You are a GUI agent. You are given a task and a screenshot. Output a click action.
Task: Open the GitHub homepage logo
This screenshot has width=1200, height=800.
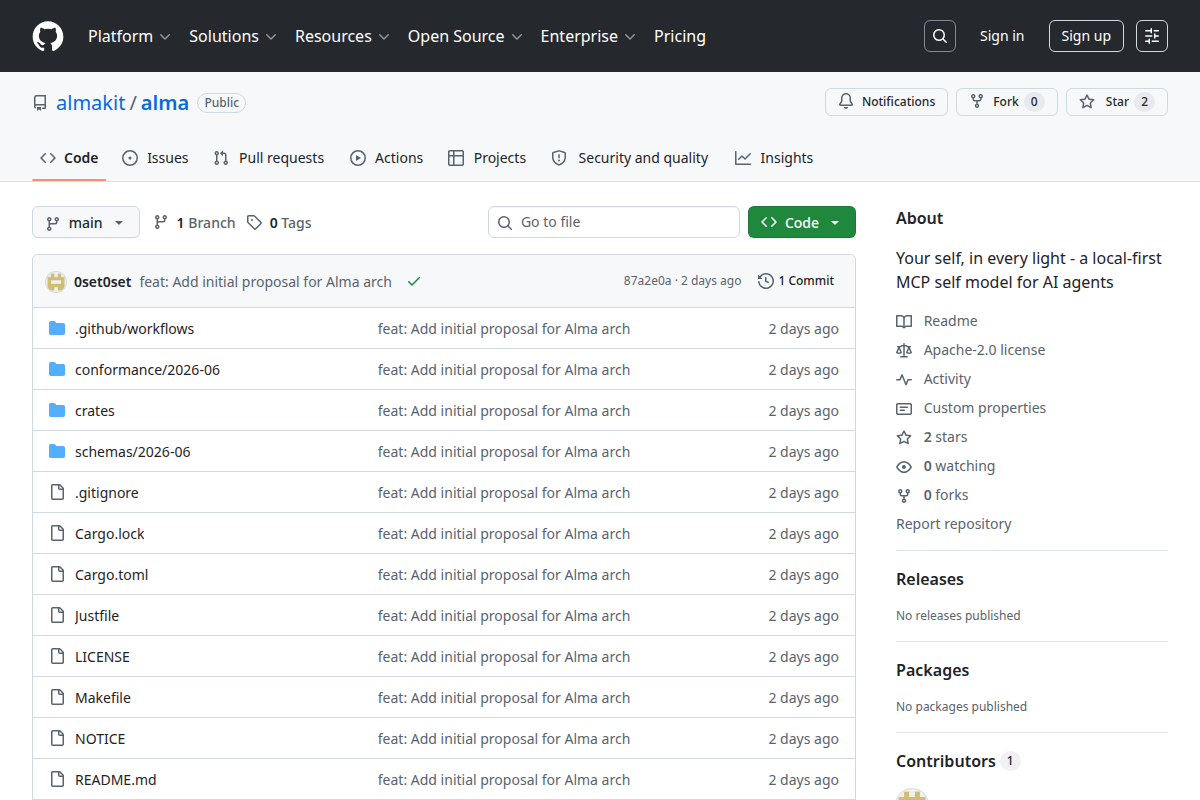[x=48, y=36]
